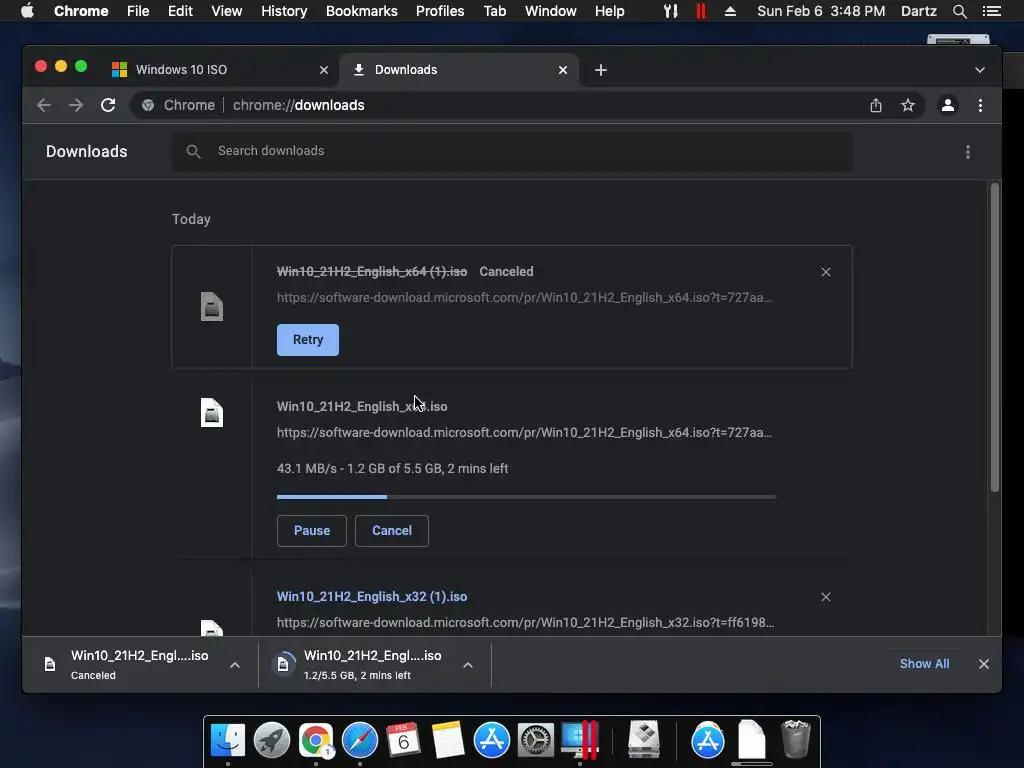The height and width of the screenshot is (768, 1024).
Task: Click the share icon in address bar
Action: (x=876, y=105)
